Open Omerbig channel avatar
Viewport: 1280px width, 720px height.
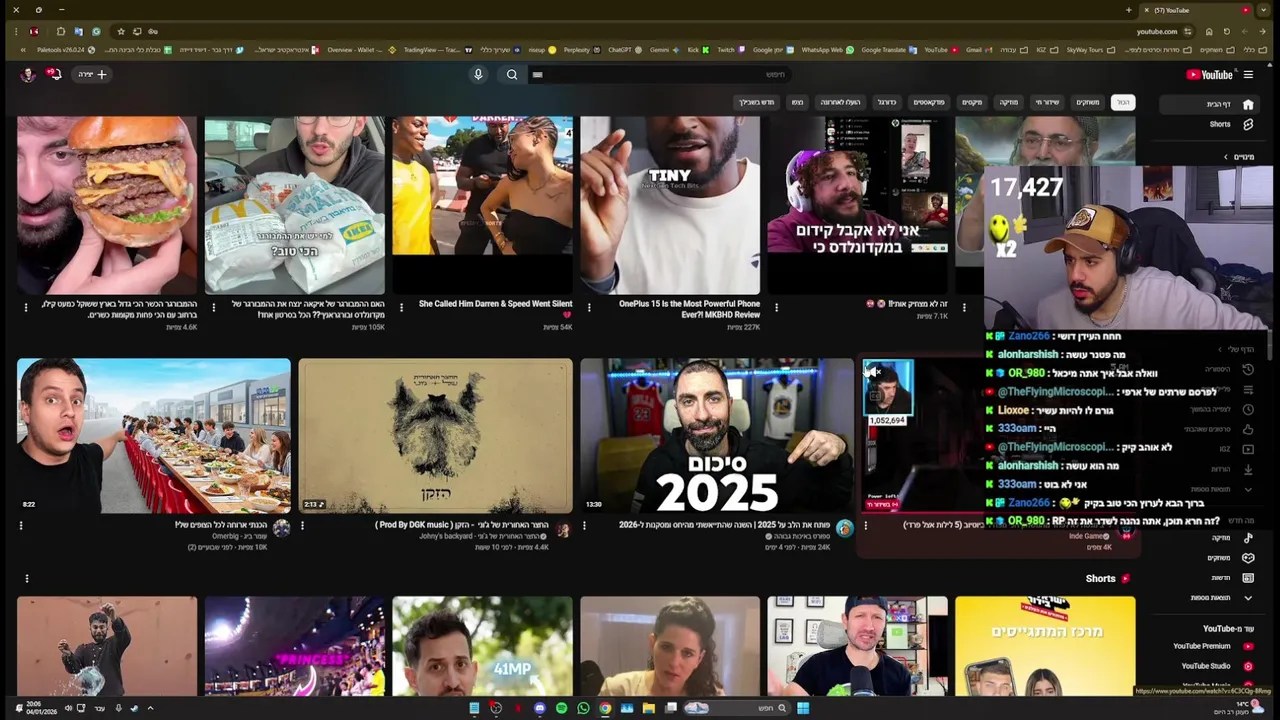tap(281, 528)
